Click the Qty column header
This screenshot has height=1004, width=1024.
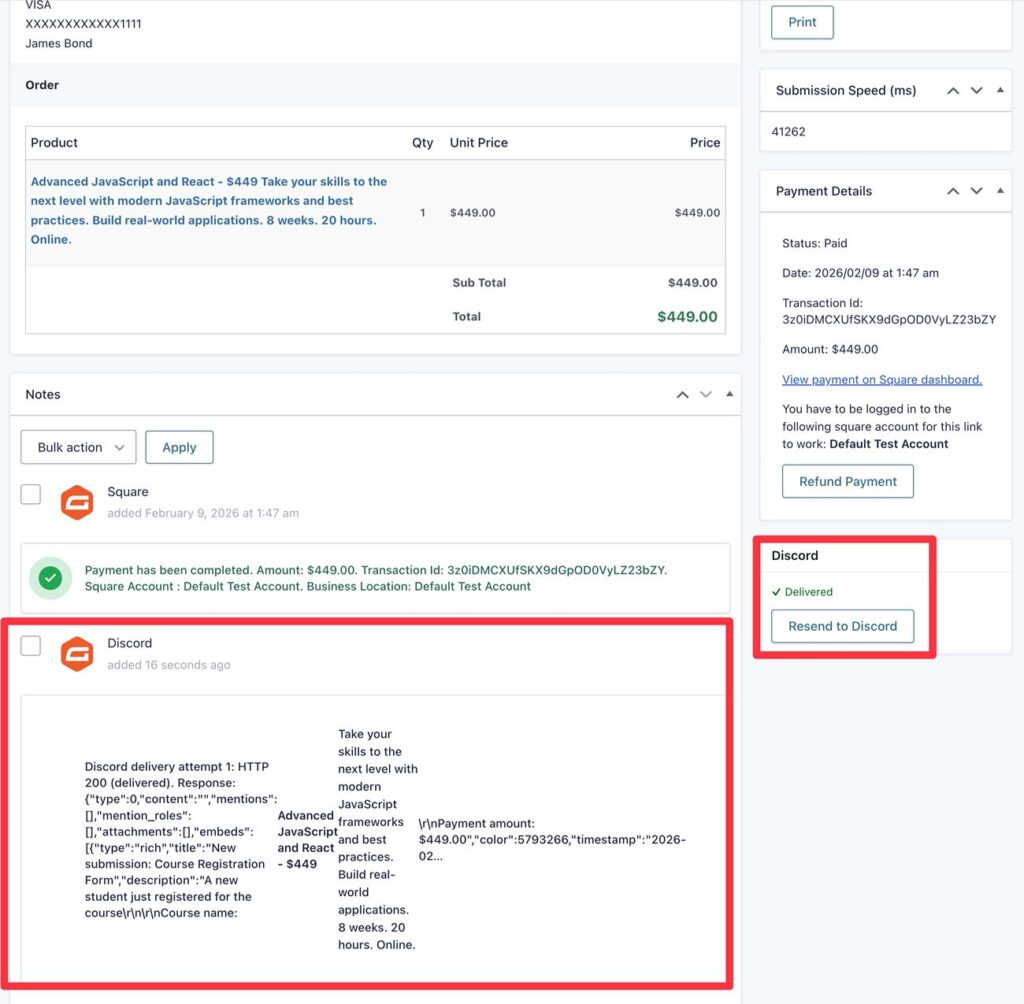pyautogui.click(x=423, y=142)
